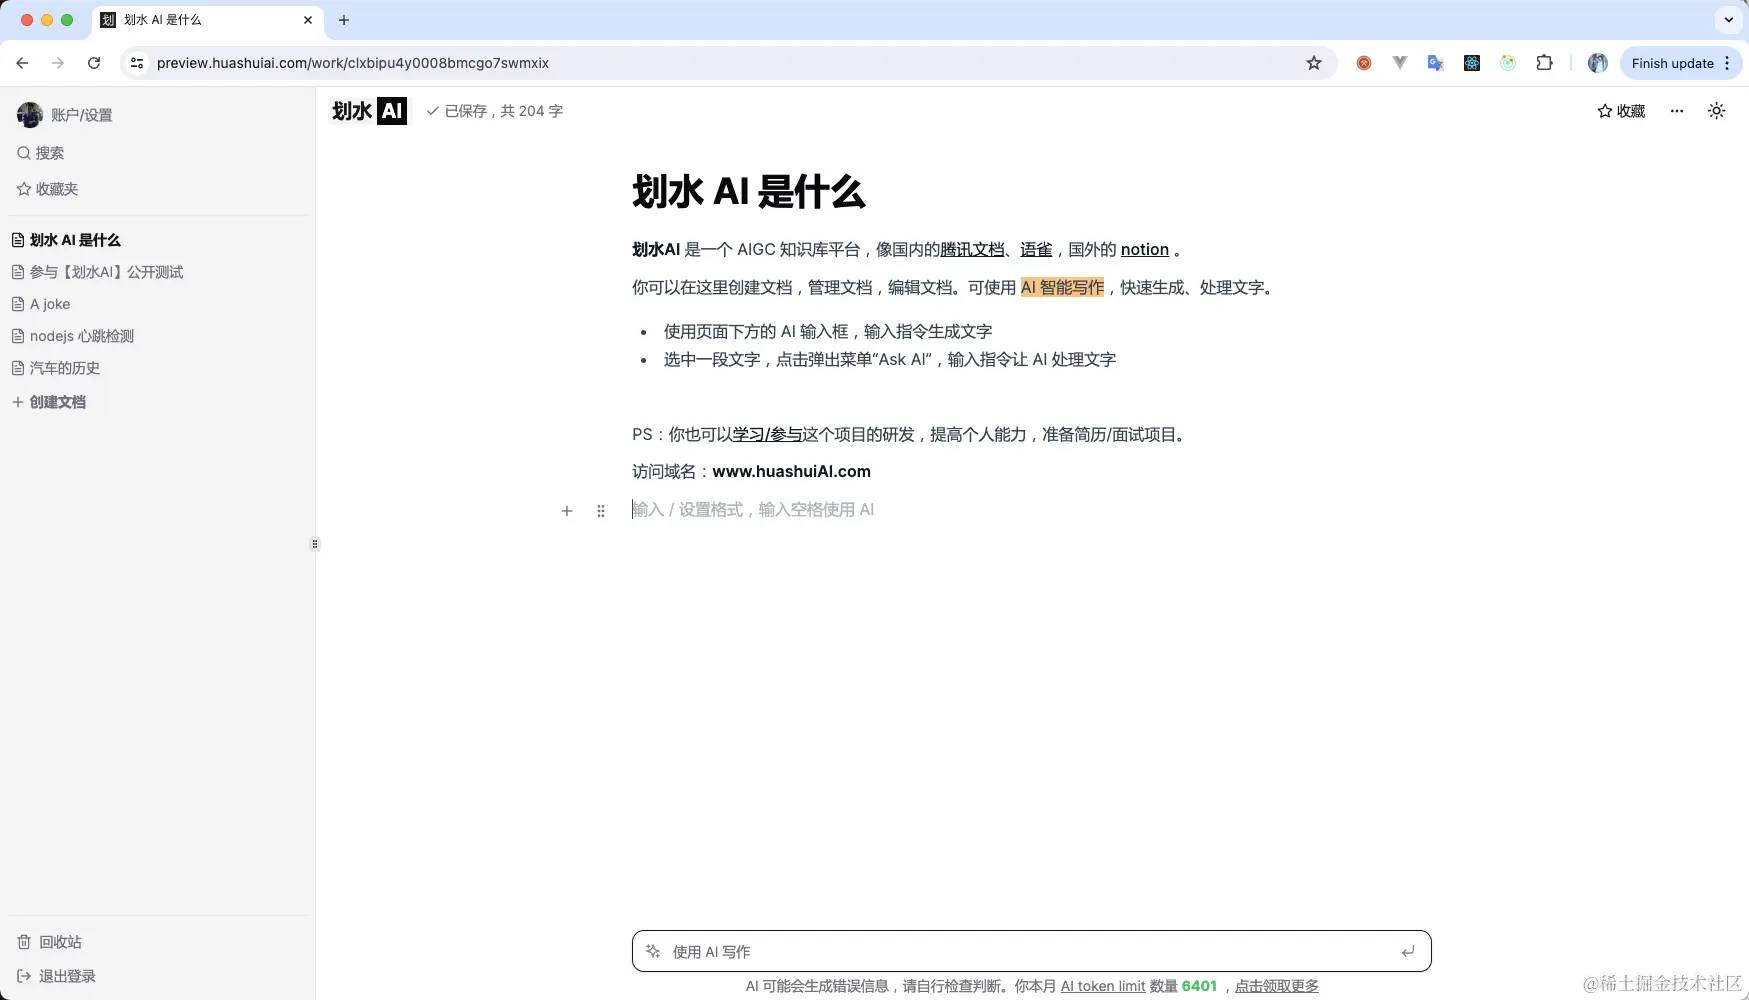
Task: Open the A joke document
Action: point(41,304)
